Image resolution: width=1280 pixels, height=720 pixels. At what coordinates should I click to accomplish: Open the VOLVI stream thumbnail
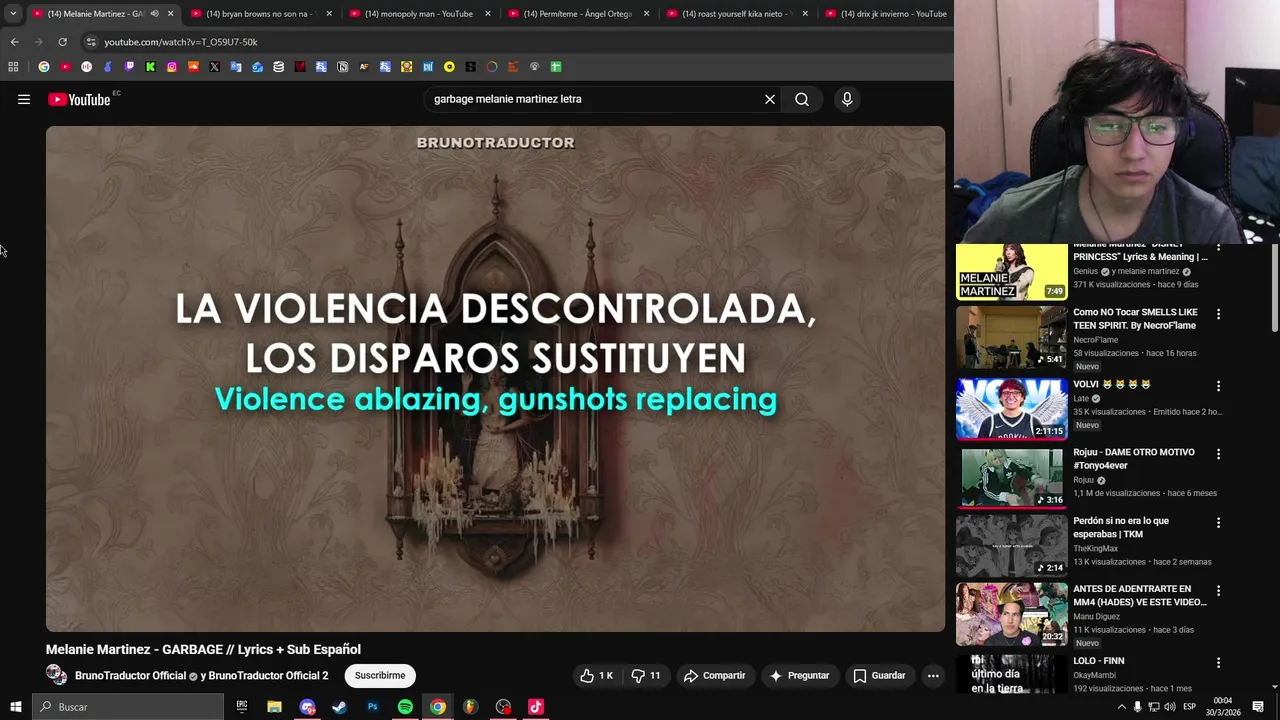pyautogui.click(x=1011, y=409)
